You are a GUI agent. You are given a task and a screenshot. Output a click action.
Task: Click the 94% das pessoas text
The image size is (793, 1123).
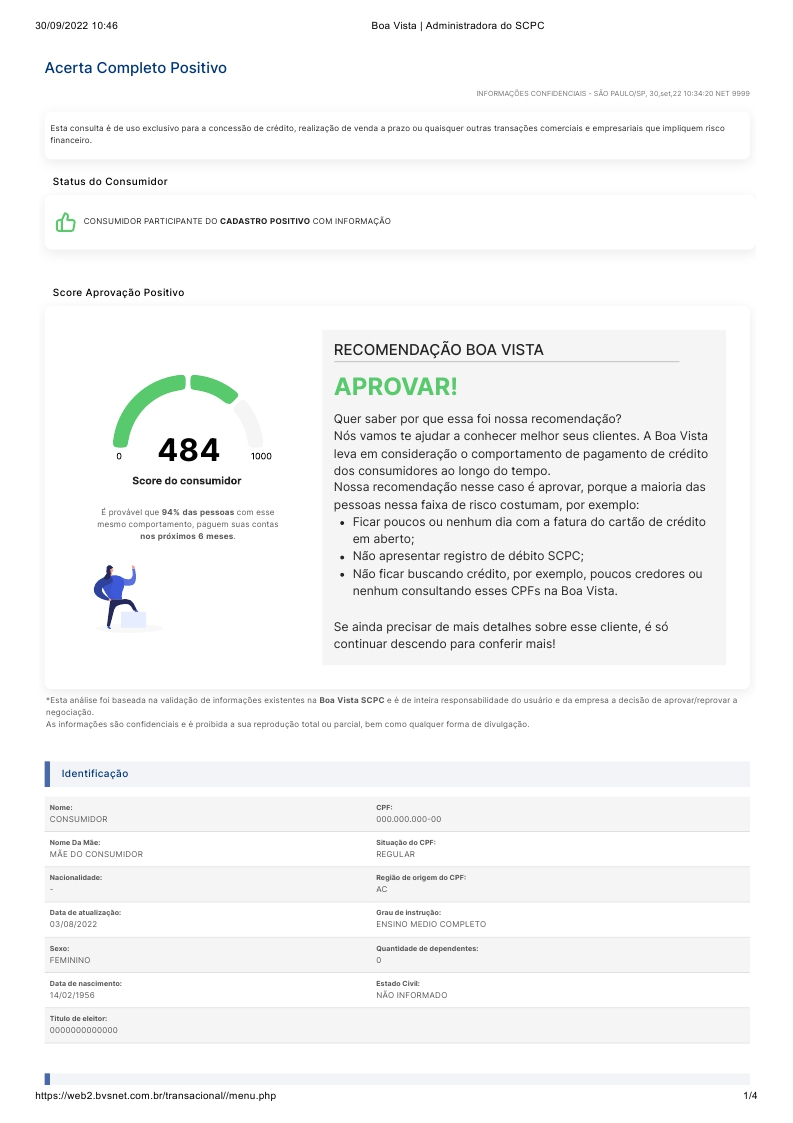click(x=198, y=513)
